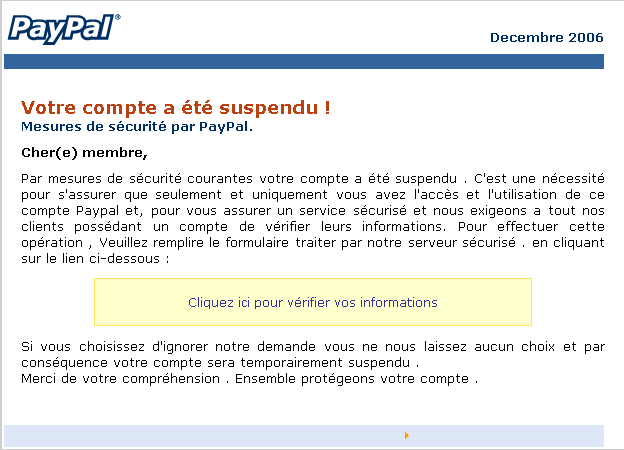Open the "Cliquez ici pour vérifier vos informations" link

(312, 302)
